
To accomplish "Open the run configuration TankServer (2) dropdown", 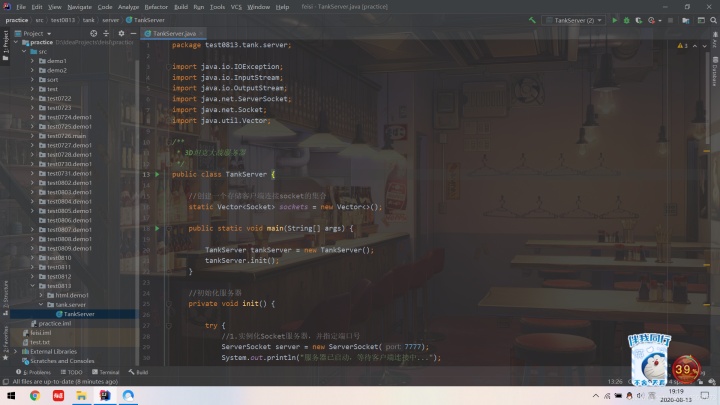I will point(574,20).
